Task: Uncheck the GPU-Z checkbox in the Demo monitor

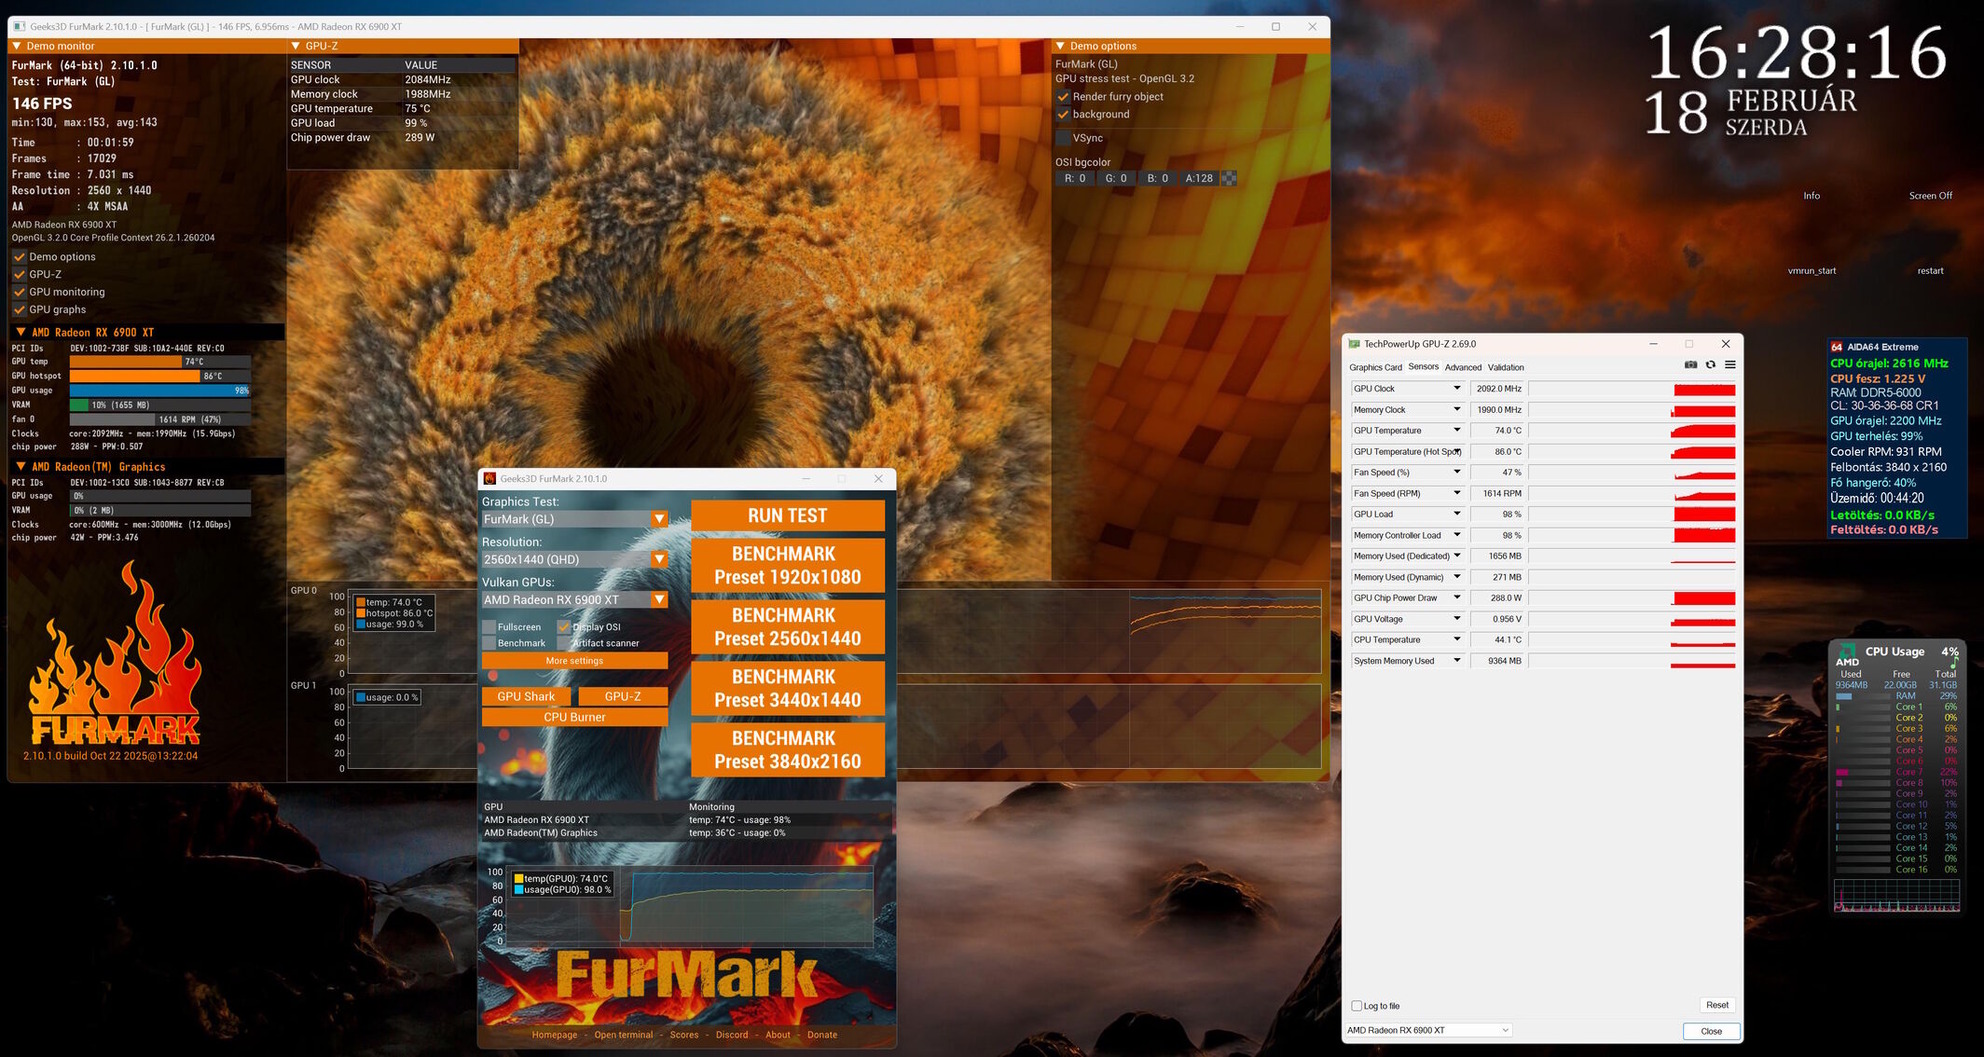Action: point(19,274)
